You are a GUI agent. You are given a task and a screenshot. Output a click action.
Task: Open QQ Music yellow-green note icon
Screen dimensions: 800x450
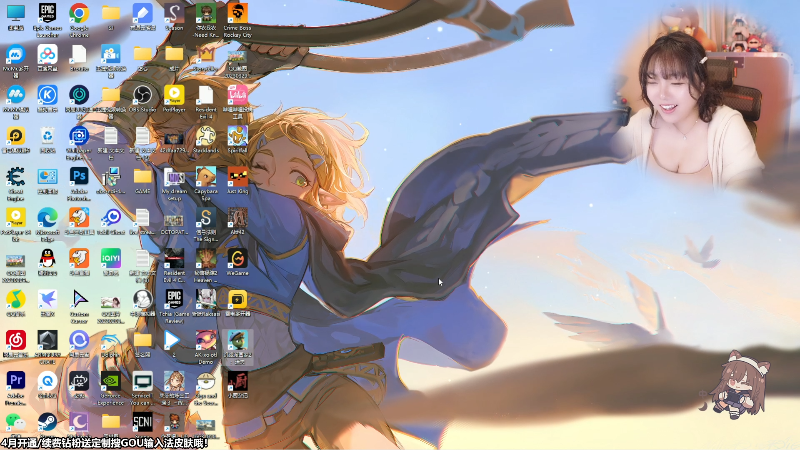coord(16,299)
